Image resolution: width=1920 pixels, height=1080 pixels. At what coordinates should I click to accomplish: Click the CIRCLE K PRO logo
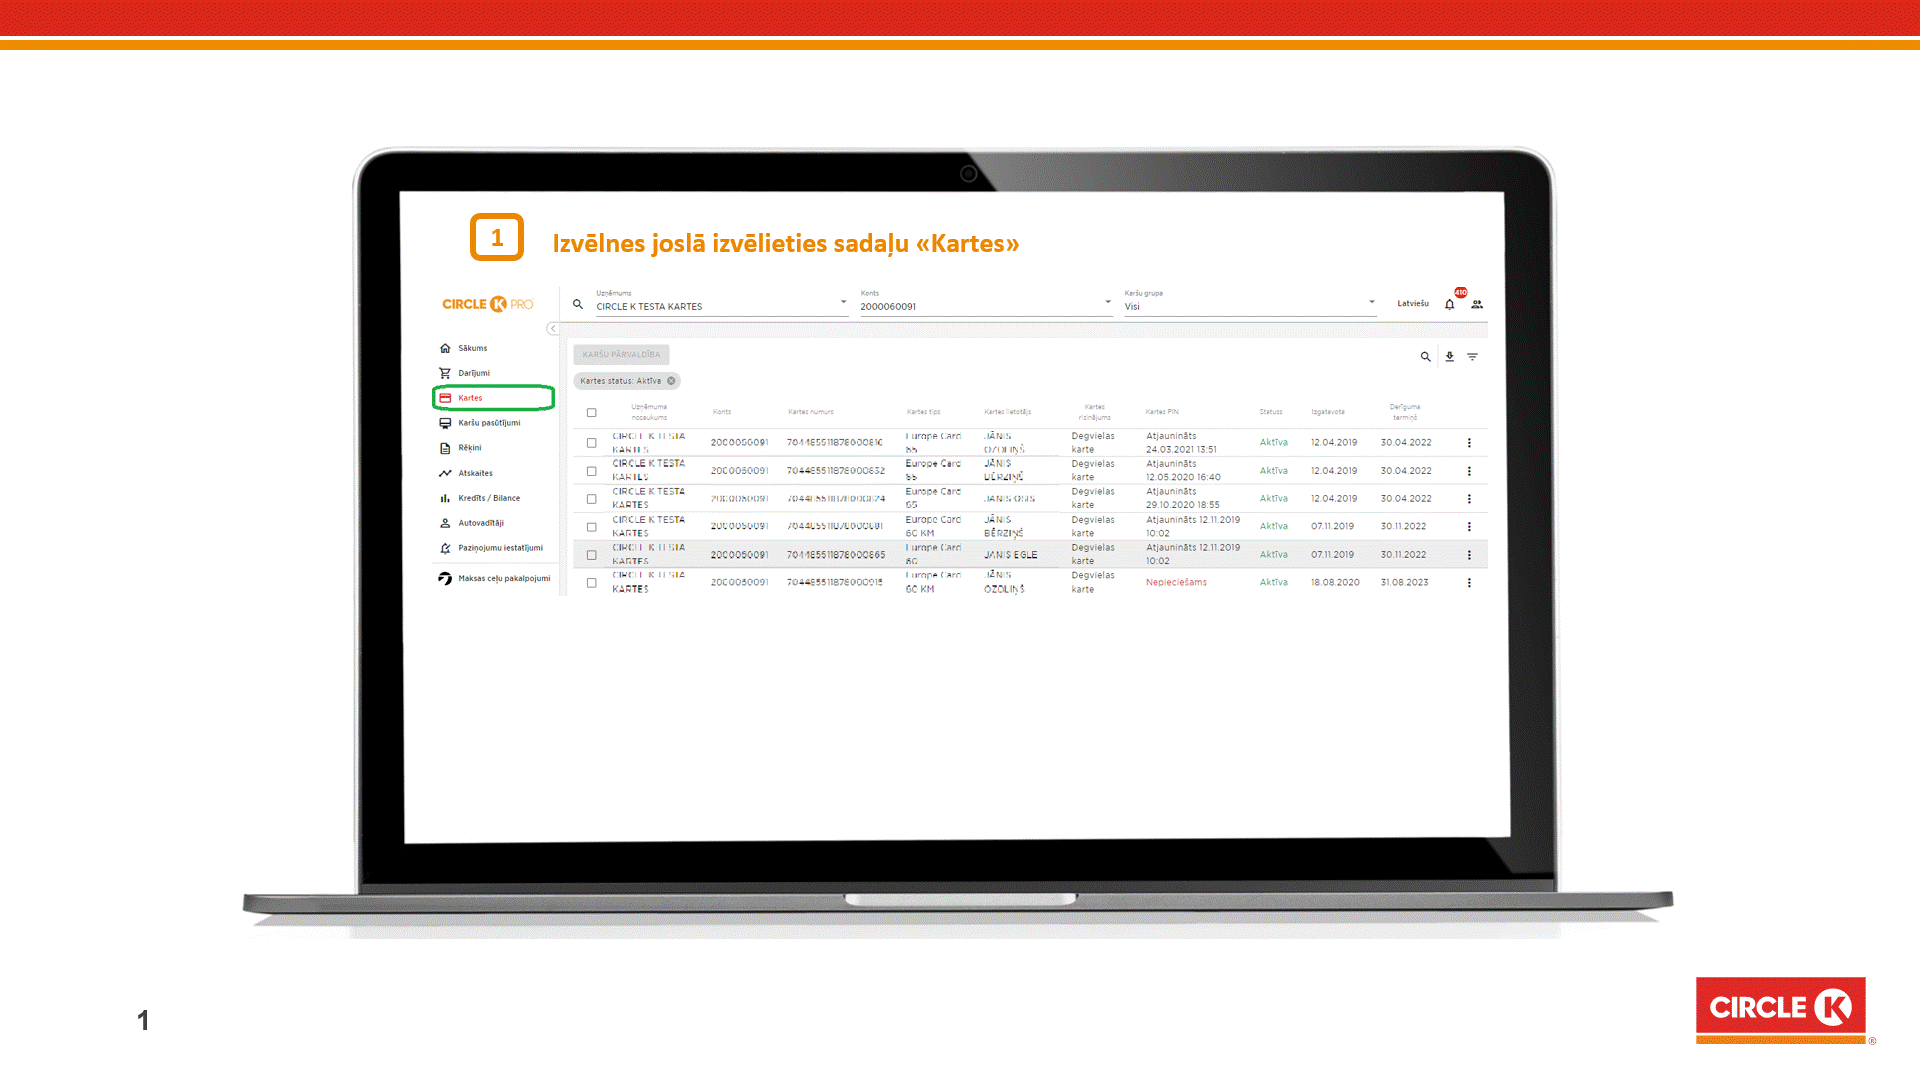tap(488, 304)
